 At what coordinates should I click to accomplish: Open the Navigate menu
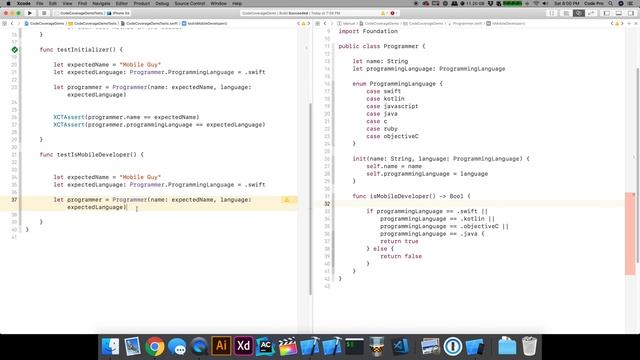pyautogui.click(x=101, y=3)
